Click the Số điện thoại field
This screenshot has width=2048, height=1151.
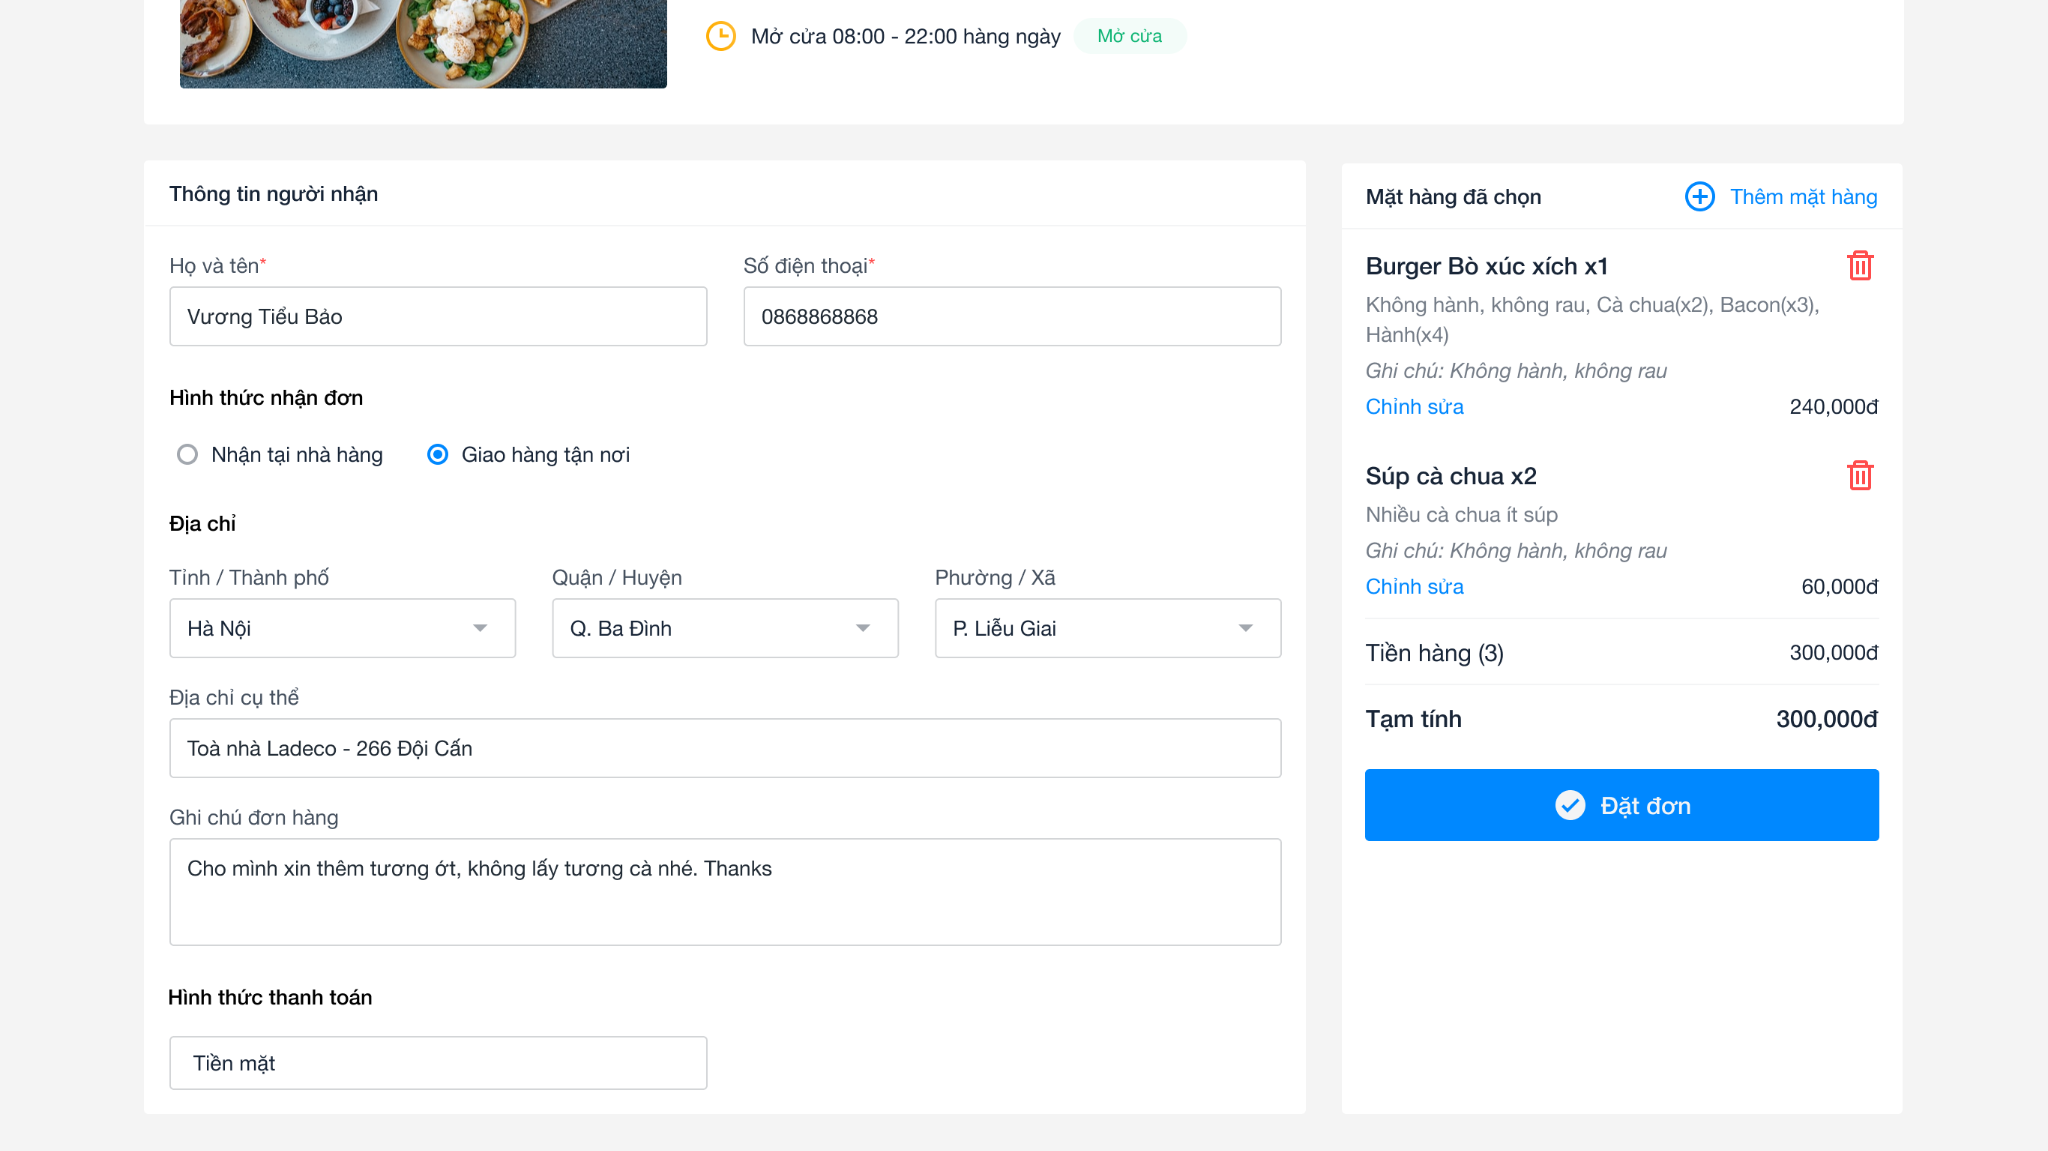coord(1012,317)
